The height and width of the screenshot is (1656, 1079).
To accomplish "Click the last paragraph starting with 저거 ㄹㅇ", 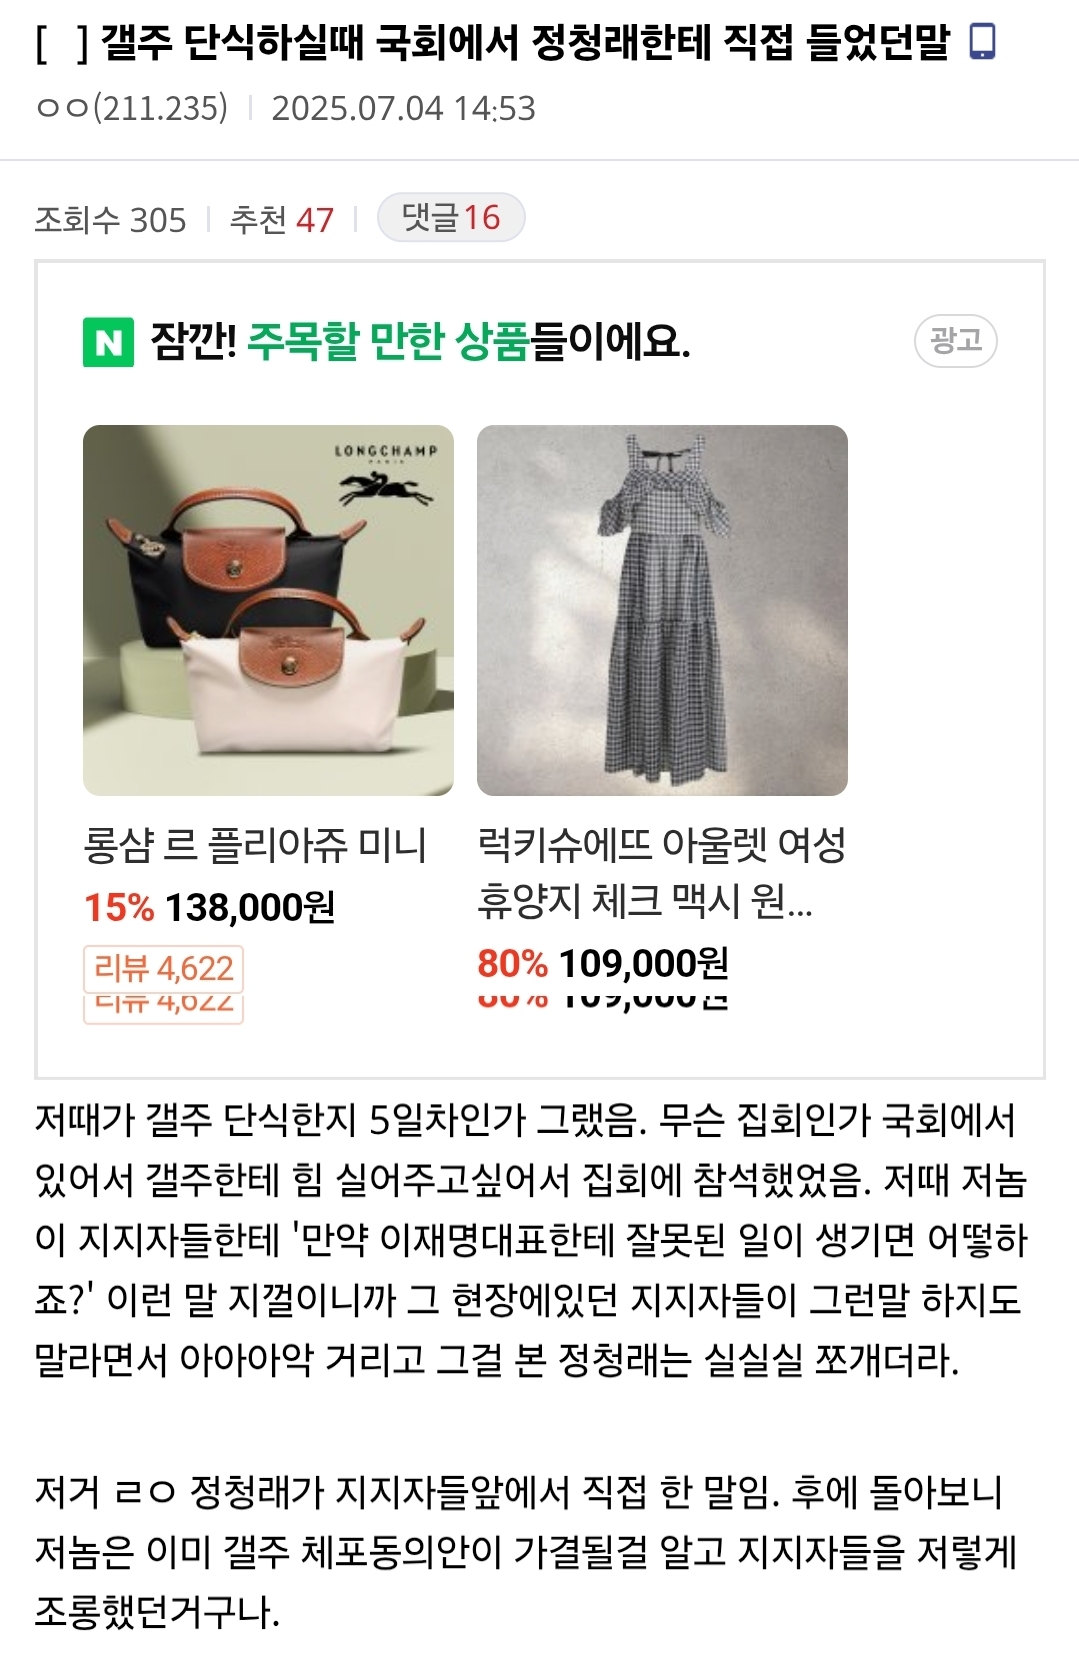I will (525, 1551).
